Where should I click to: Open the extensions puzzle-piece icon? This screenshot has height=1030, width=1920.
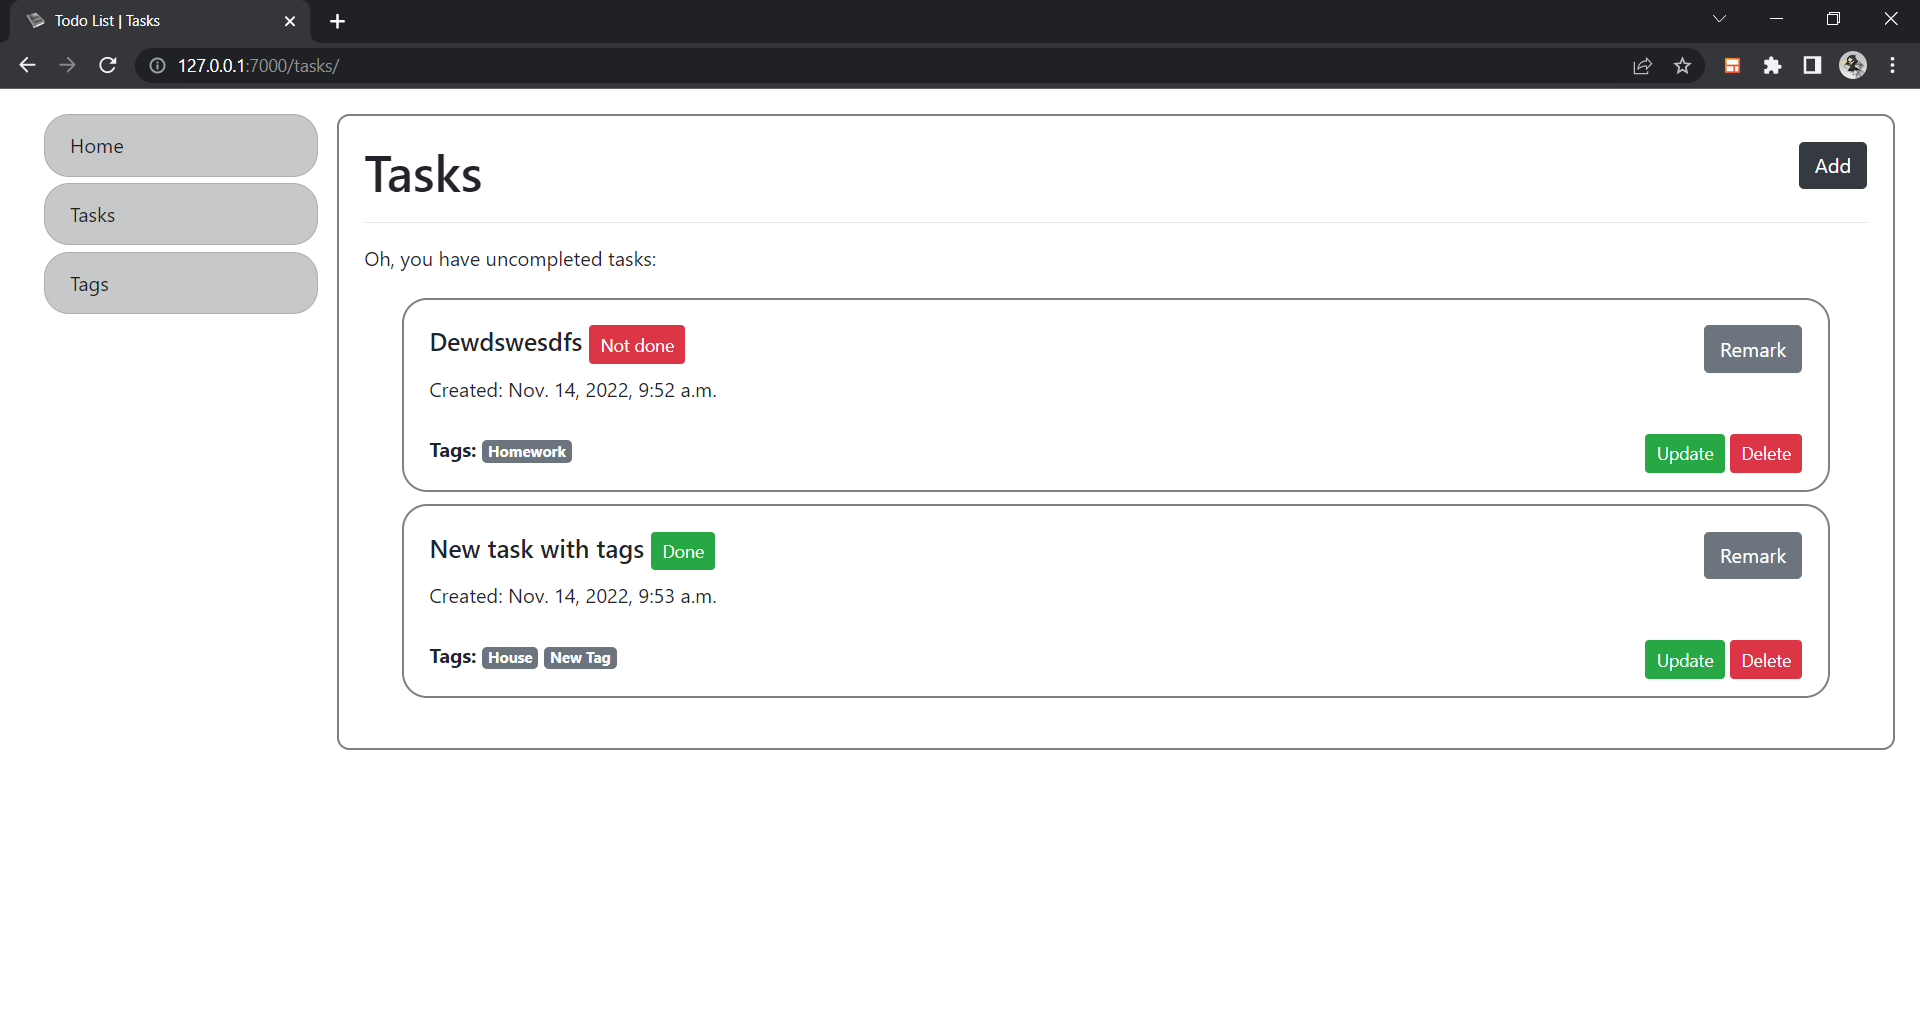(x=1773, y=65)
